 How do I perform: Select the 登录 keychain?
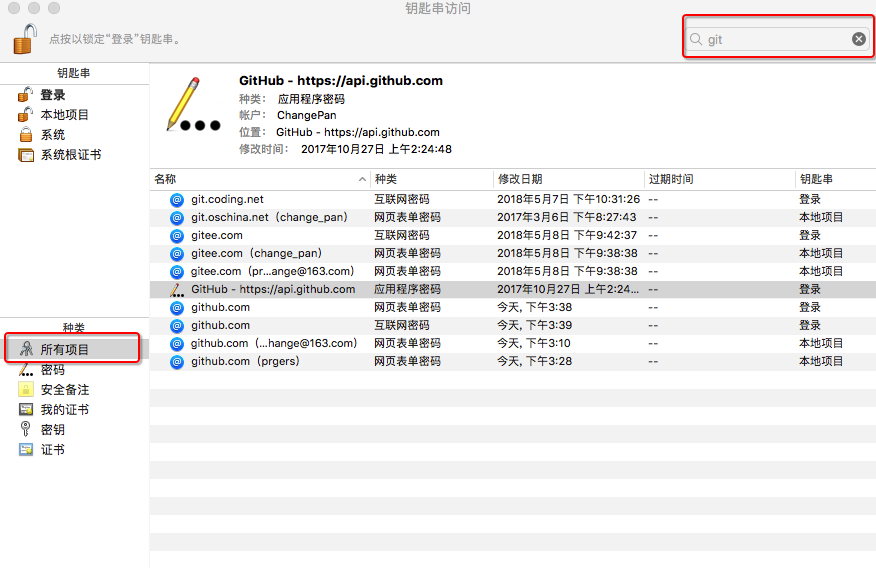[x=74, y=95]
